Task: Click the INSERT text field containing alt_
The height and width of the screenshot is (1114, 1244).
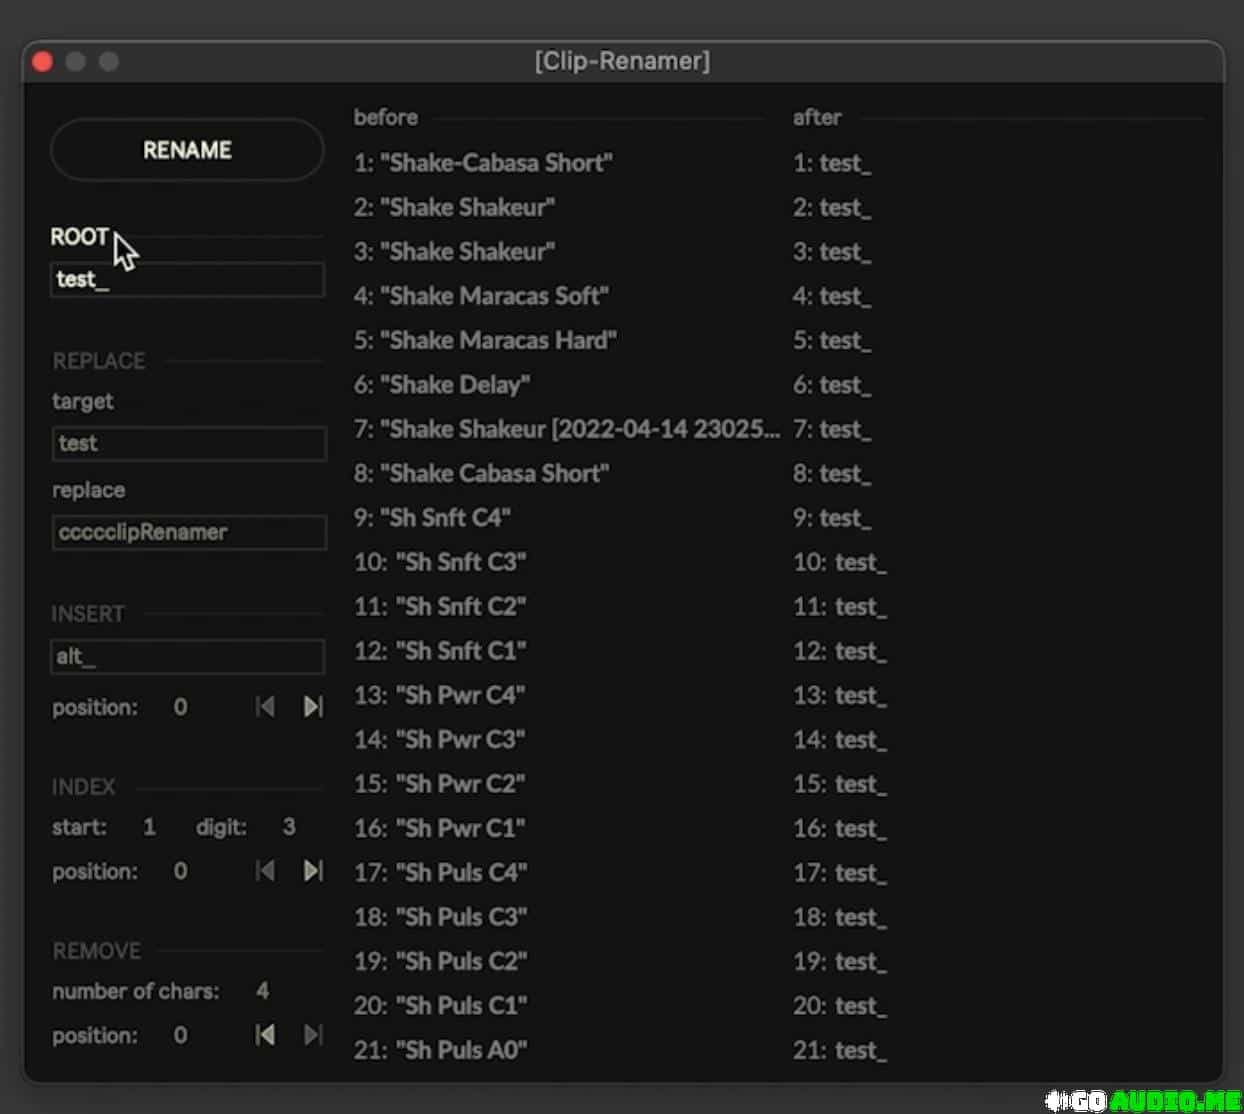Action: pyautogui.click(x=187, y=657)
